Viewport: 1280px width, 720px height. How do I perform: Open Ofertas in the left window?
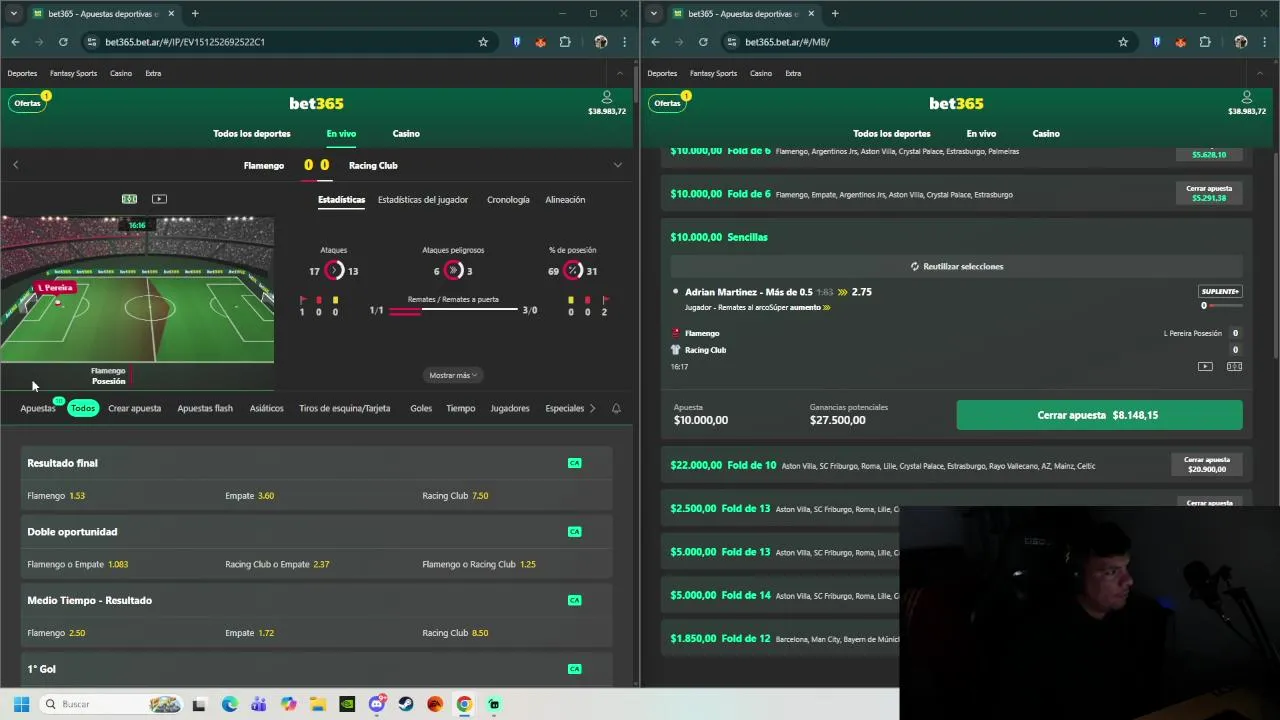[28, 103]
